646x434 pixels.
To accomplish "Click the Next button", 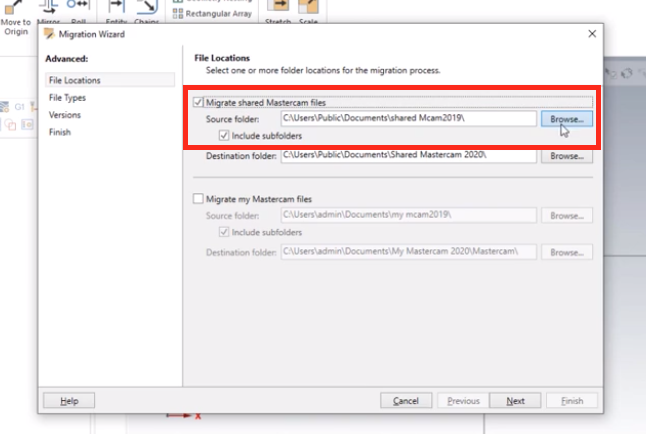I will pos(515,401).
